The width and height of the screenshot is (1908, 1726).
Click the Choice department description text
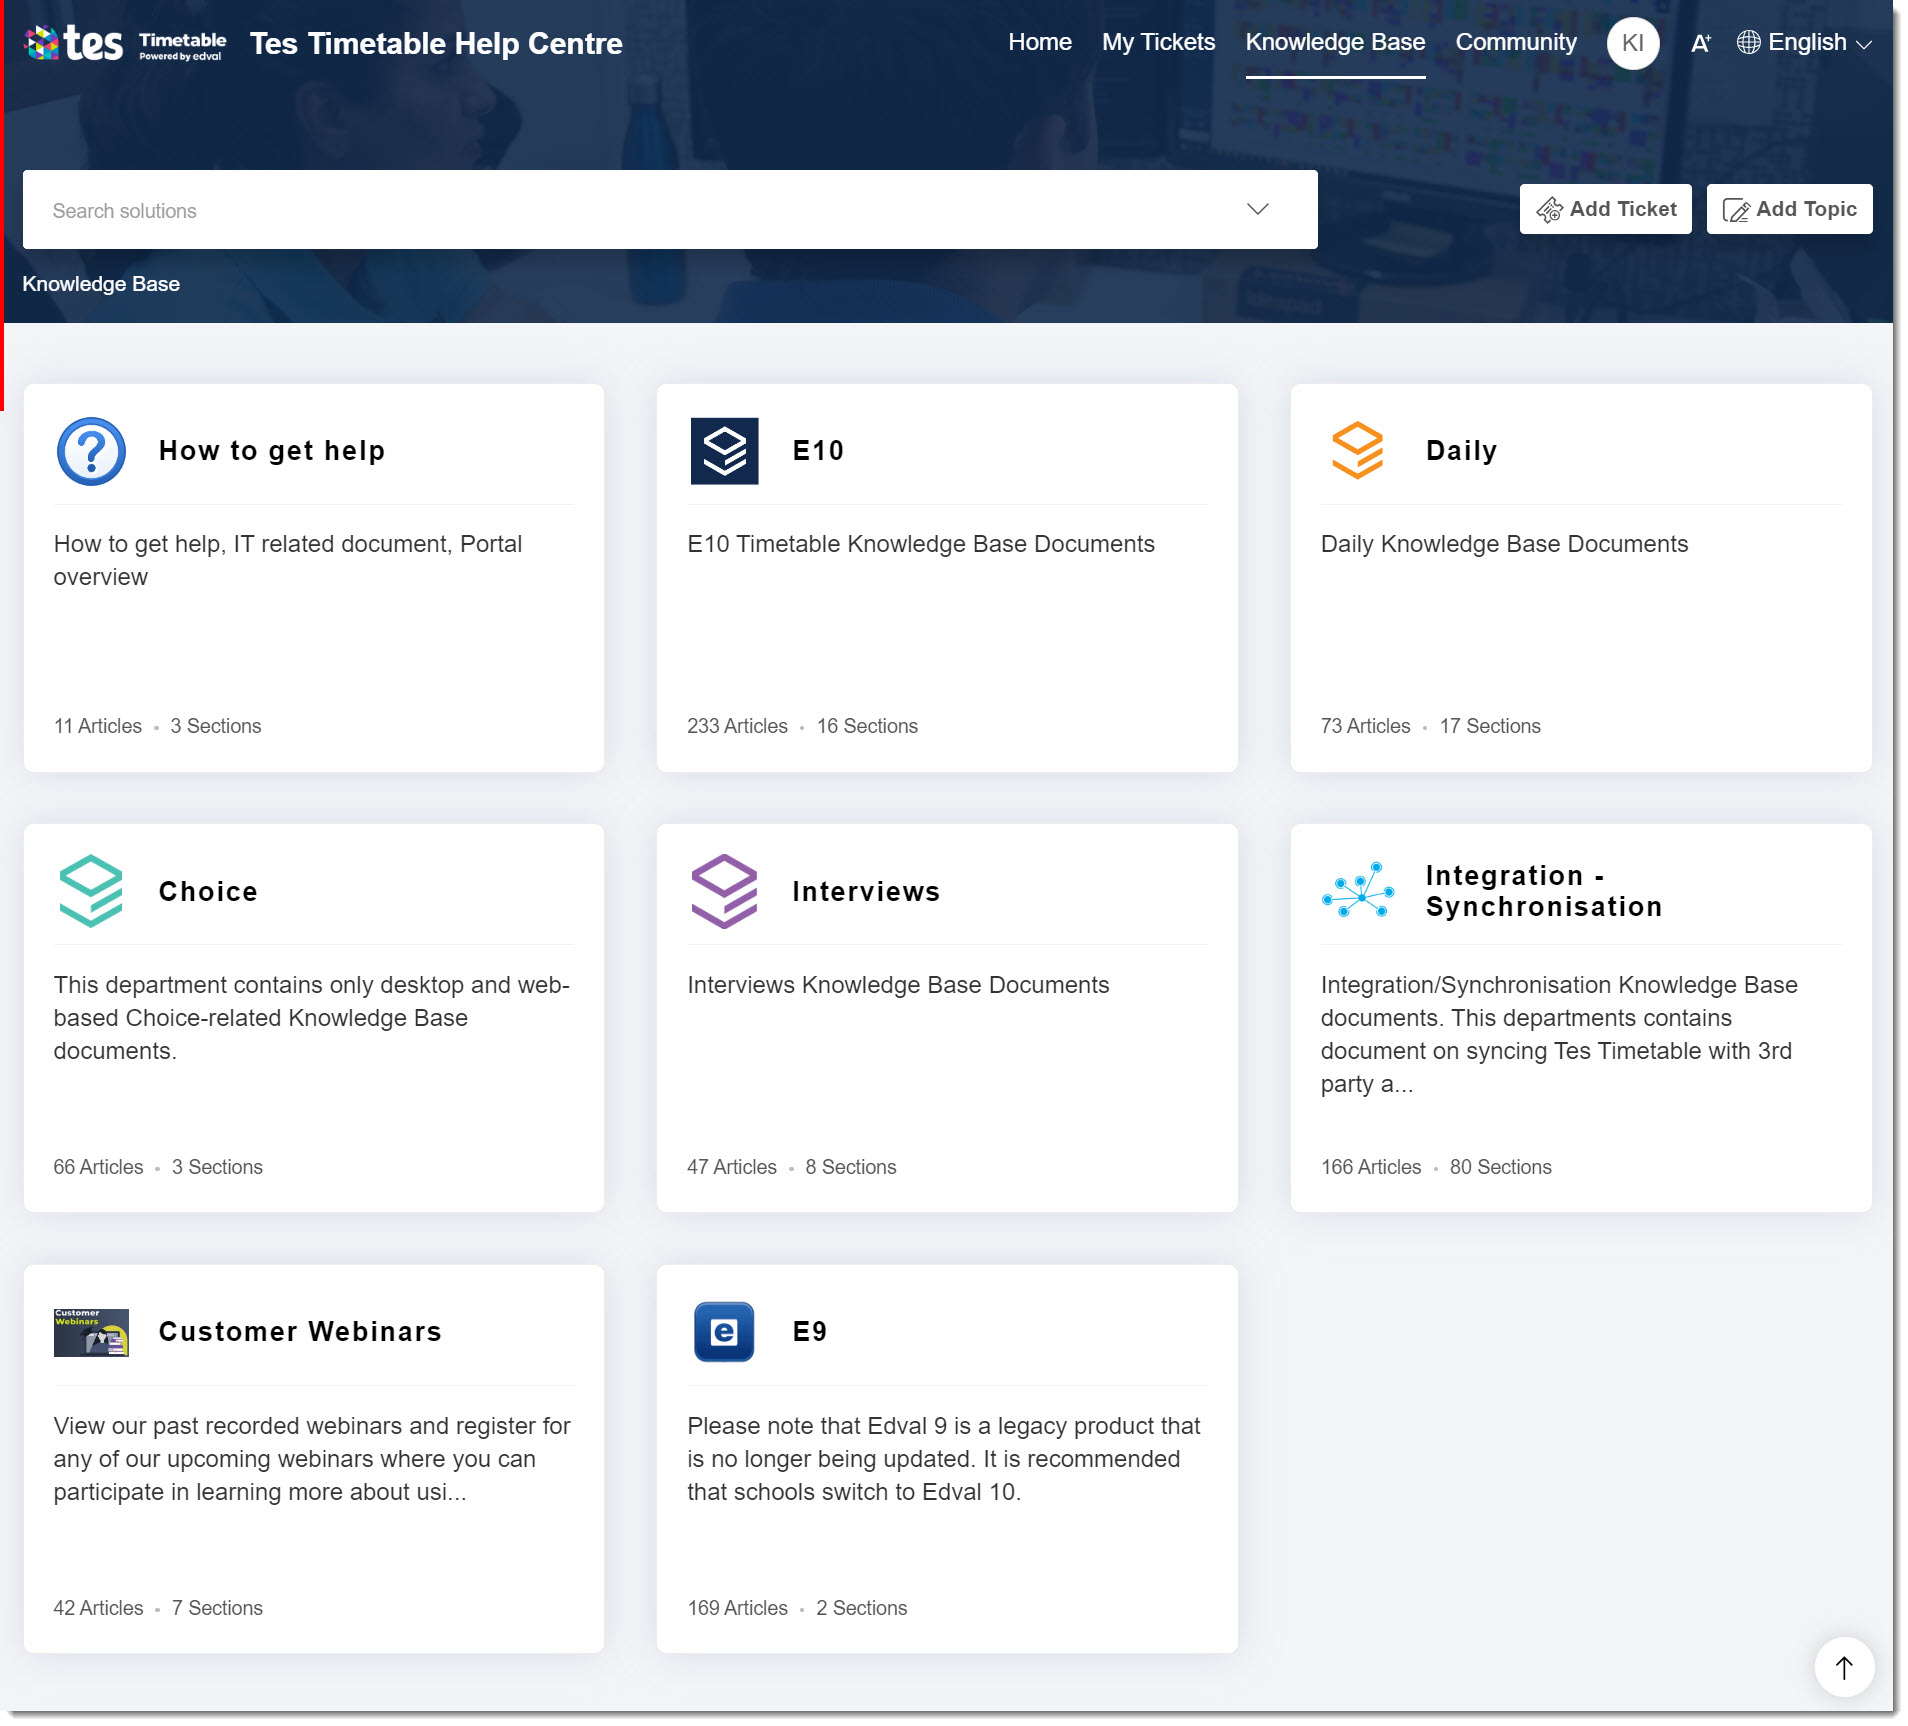pyautogui.click(x=312, y=1018)
